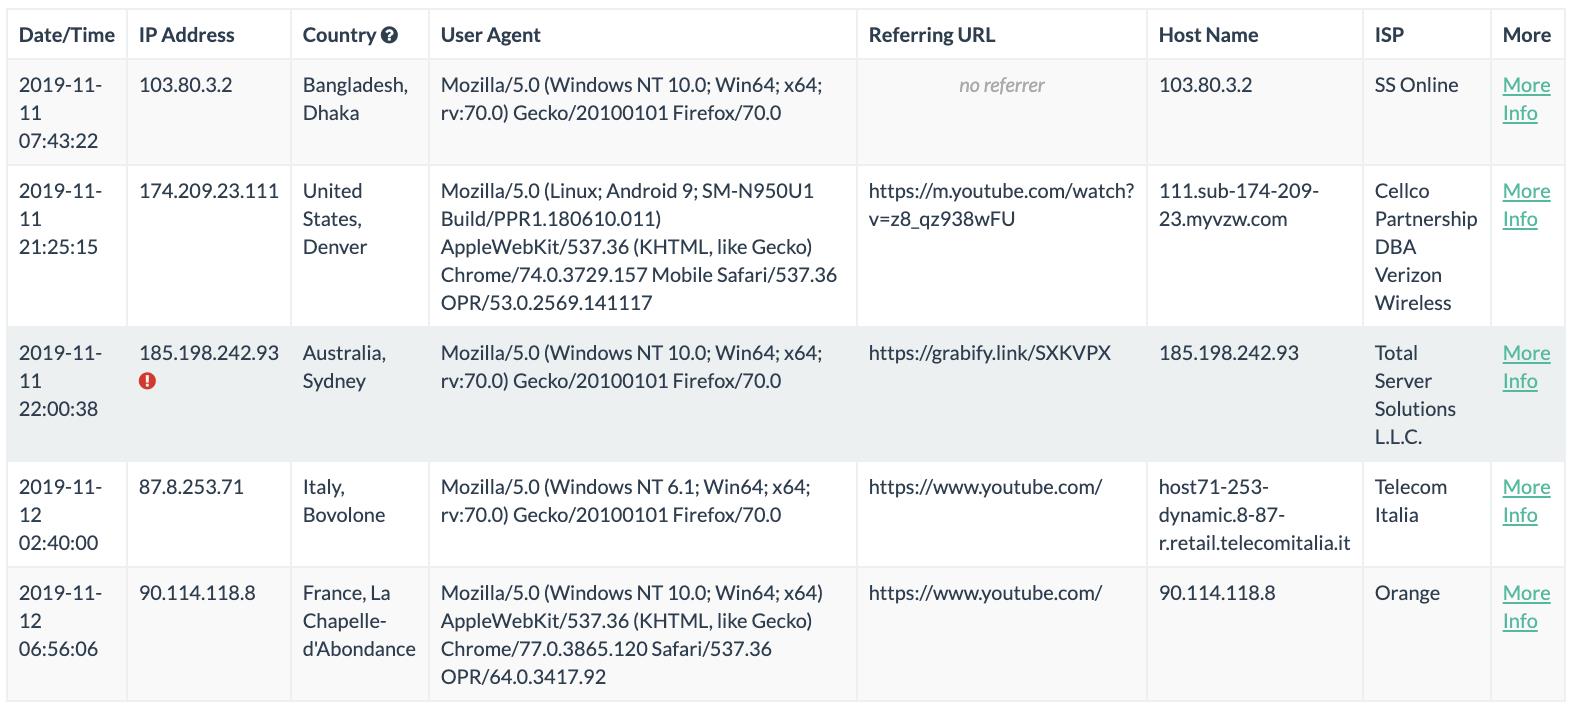The image size is (1572, 712).
Task: Select the IP Address column header
Action: (x=187, y=35)
